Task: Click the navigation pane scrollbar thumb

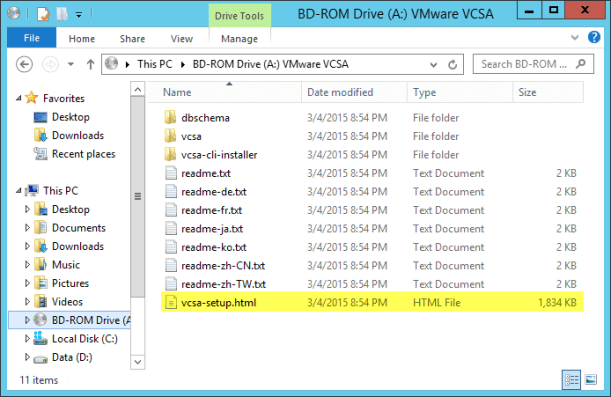Action: (138, 197)
